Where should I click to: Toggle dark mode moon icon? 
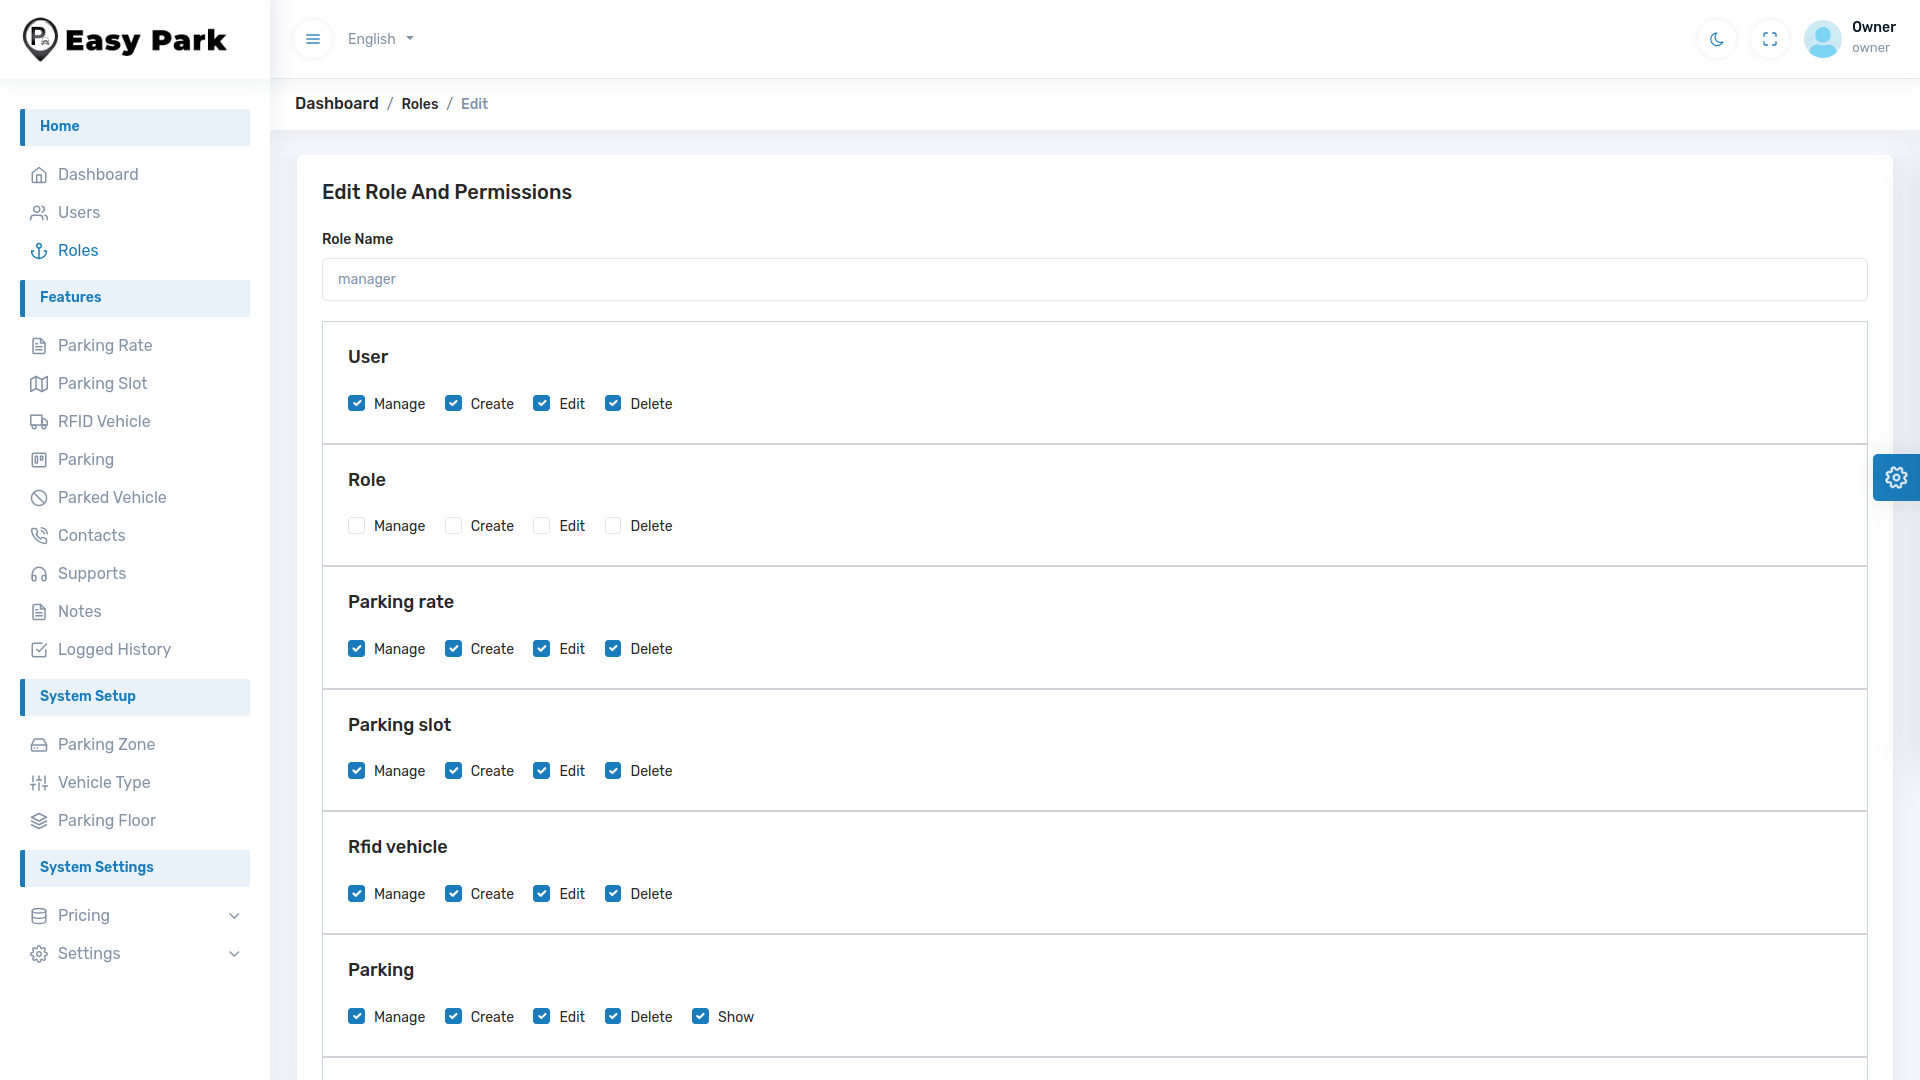click(1717, 39)
